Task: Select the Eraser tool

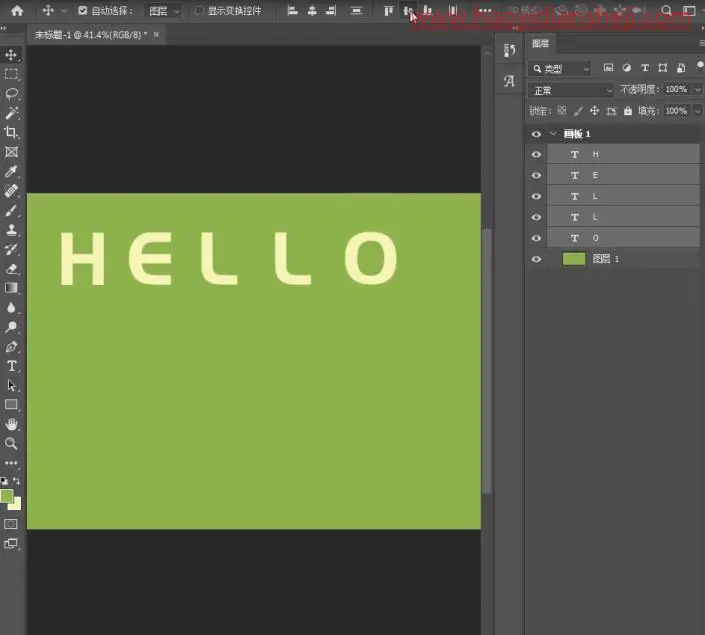Action: pos(11,269)
